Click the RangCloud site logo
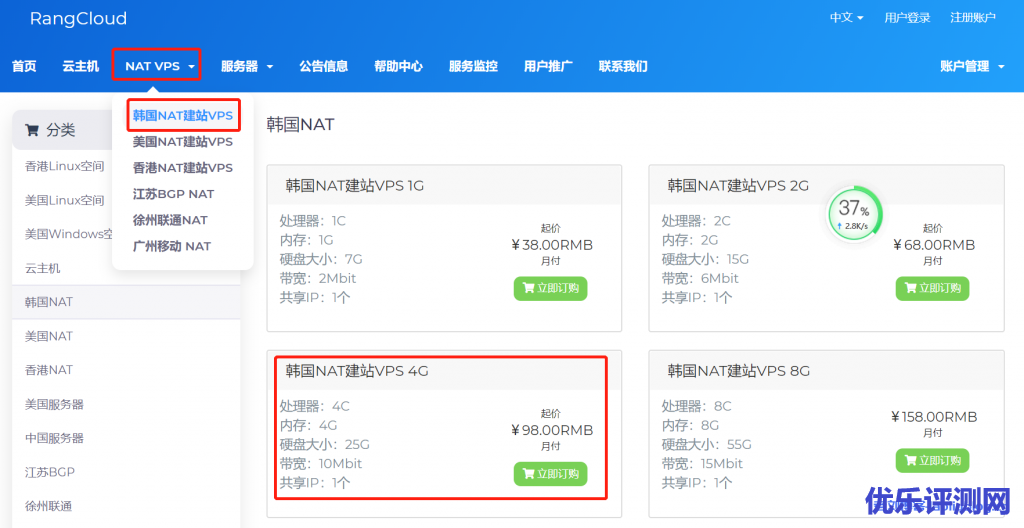Screen dimensions: 1024x528 coord(78,19)
